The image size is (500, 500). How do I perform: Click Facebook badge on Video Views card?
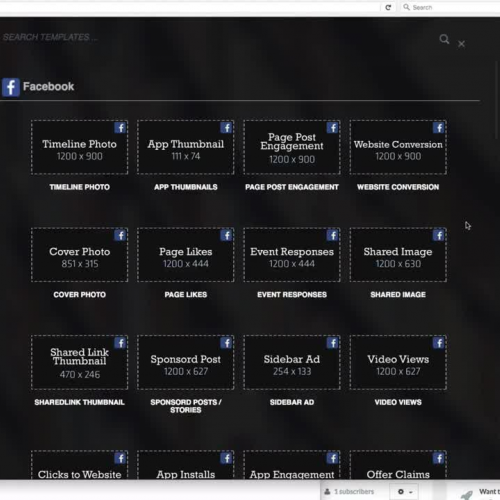coord(439,343)
